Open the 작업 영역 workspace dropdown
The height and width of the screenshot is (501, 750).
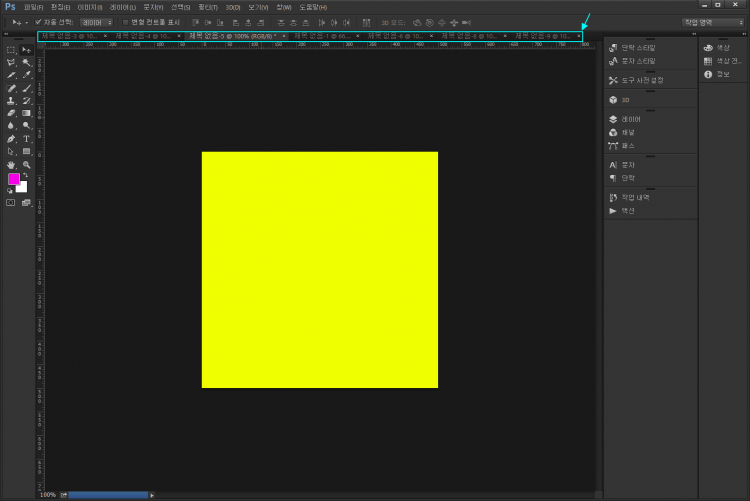pos(714,21)
